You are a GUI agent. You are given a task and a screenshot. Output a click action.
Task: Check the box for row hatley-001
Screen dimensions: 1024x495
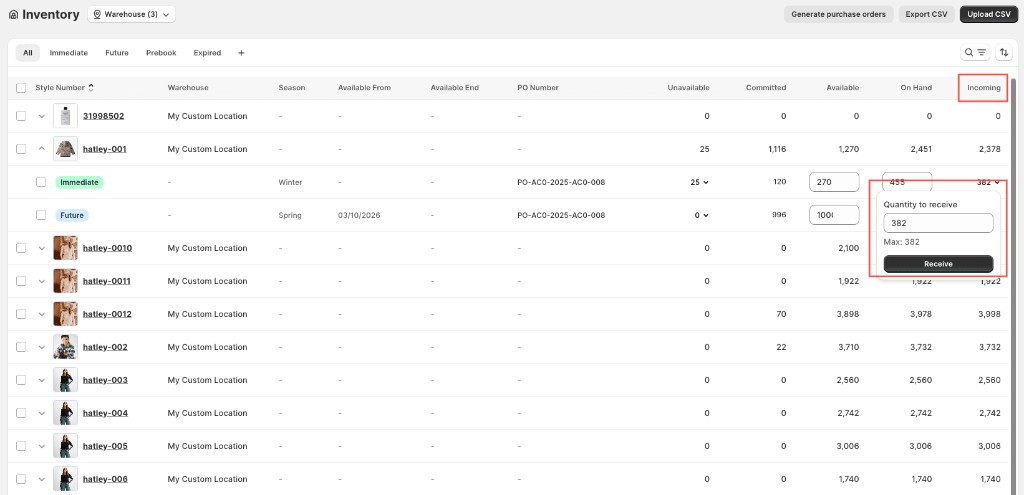coord(21,149)
